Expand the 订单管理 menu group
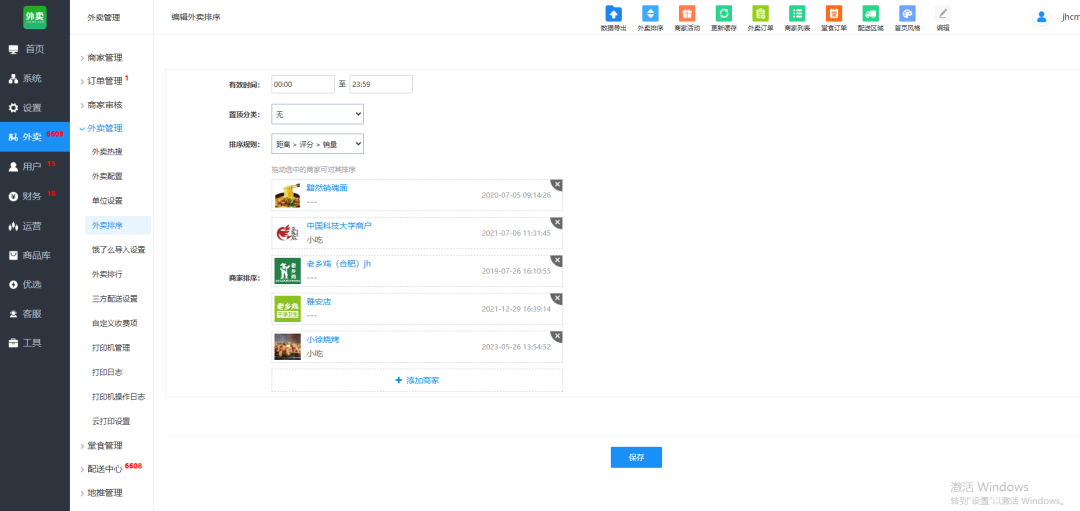 (104, 81)
